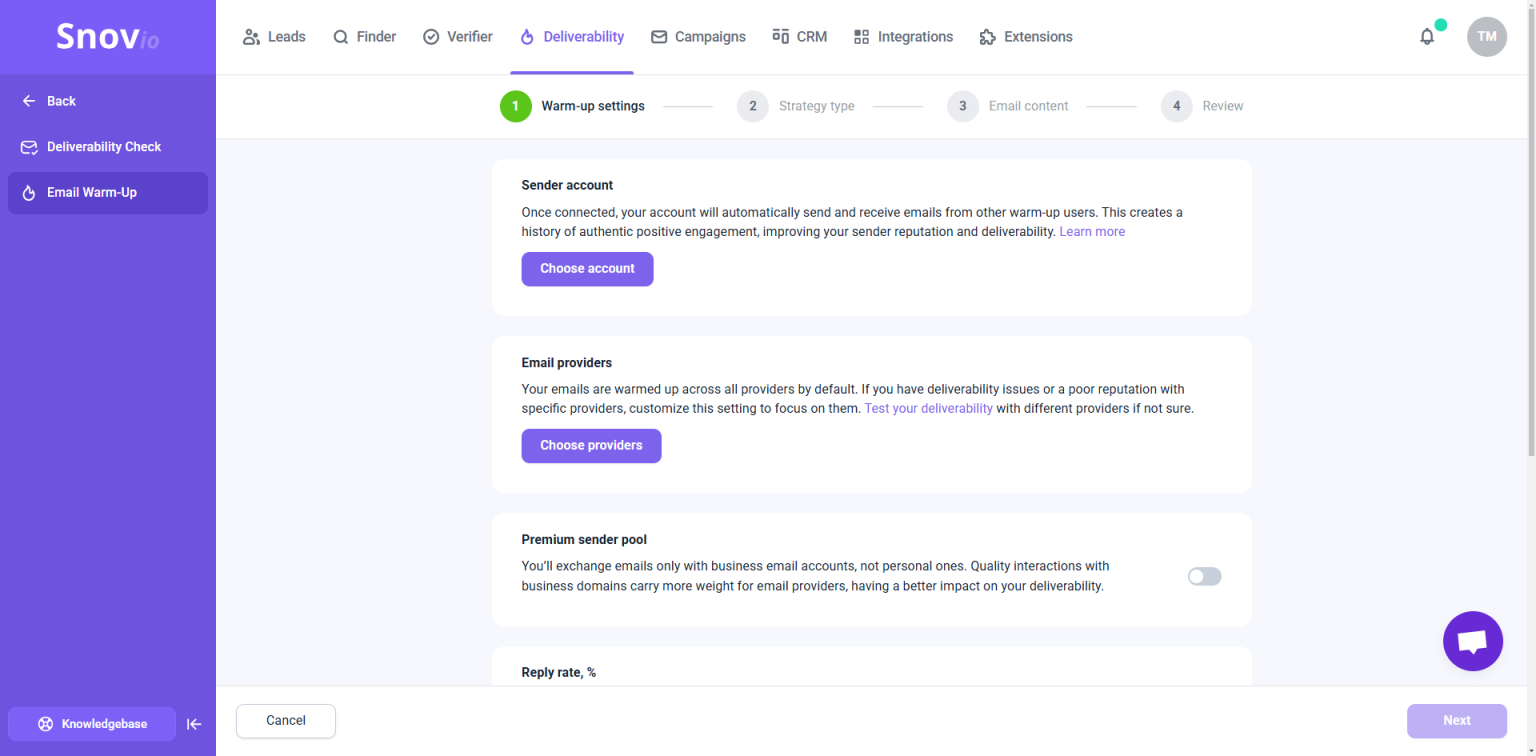The width and height of the screenshot is (1536, 756).
Task: Open the Leads tab
Action: pos(274,37)
